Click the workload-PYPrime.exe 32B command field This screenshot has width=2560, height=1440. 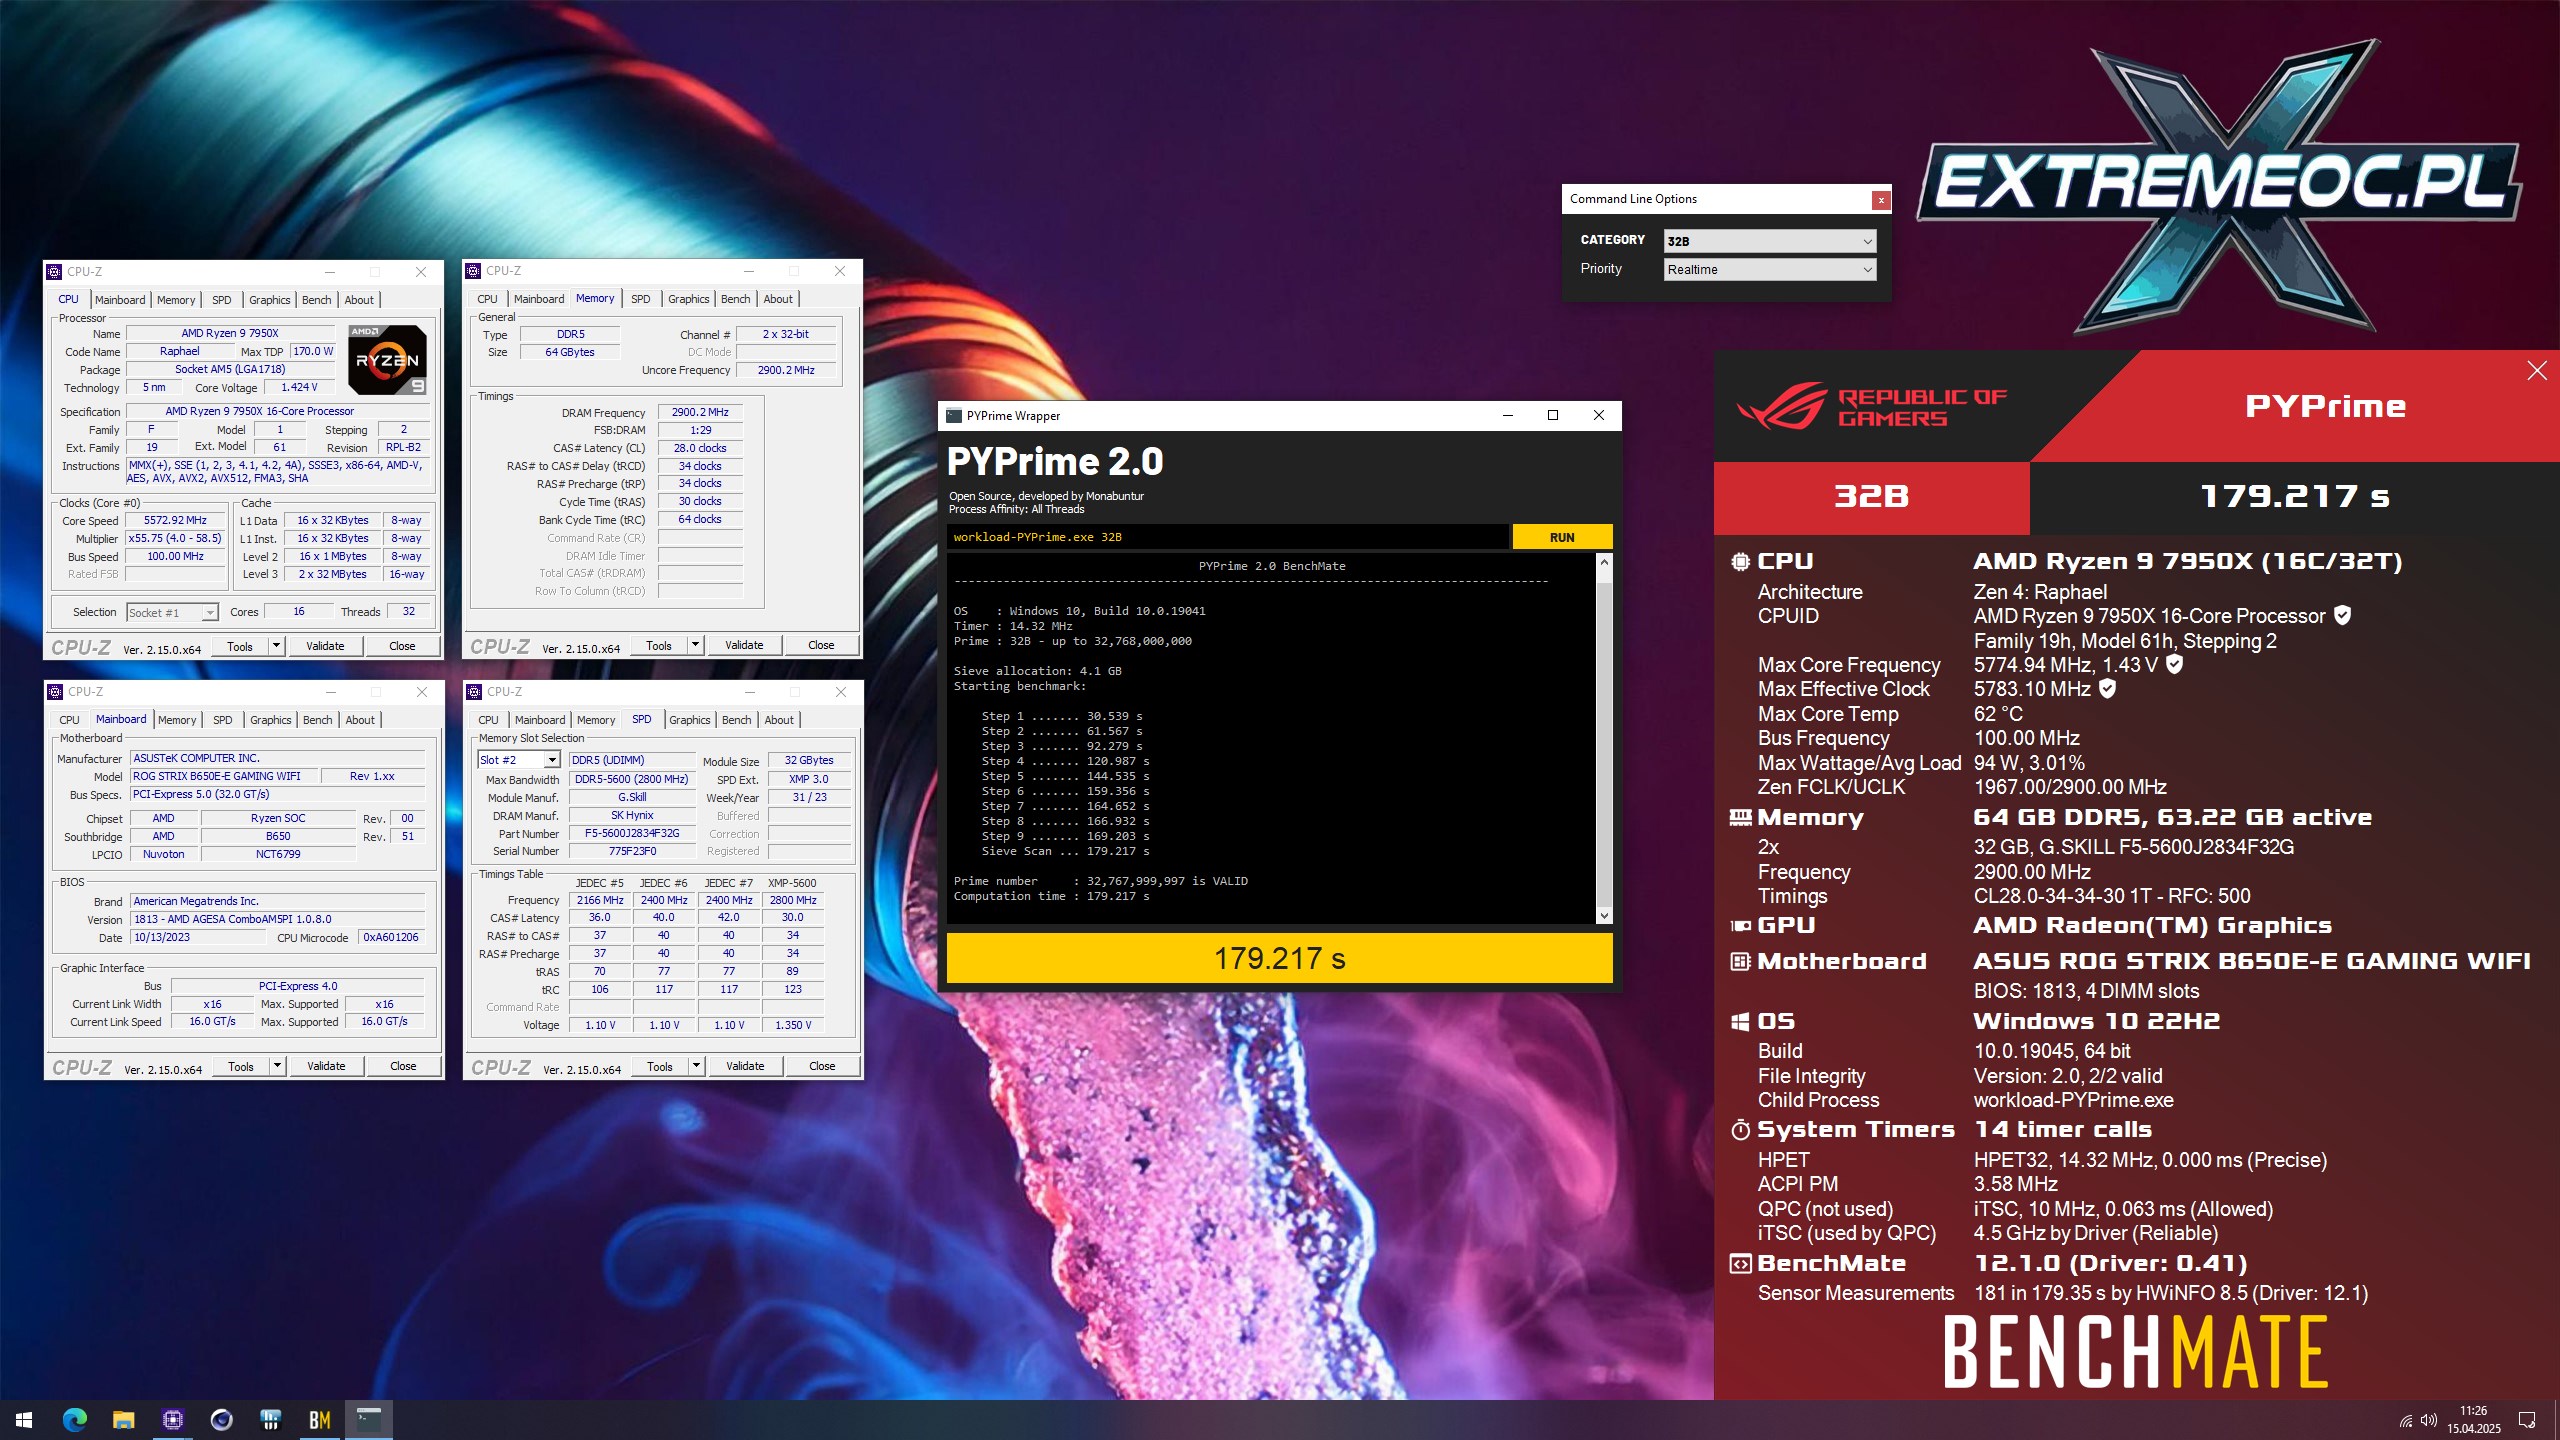point(1227,537)
